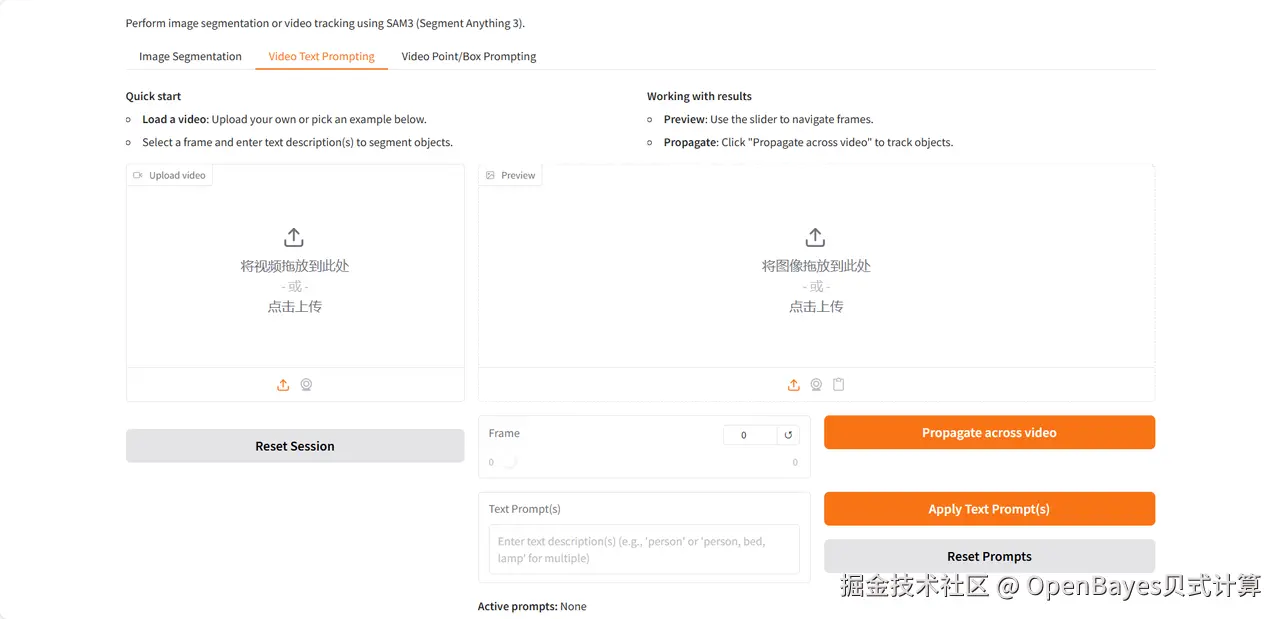Click inside the Text Prompt(s) input field
Screen dimensions: 1280x619
(x=643, y=549)
